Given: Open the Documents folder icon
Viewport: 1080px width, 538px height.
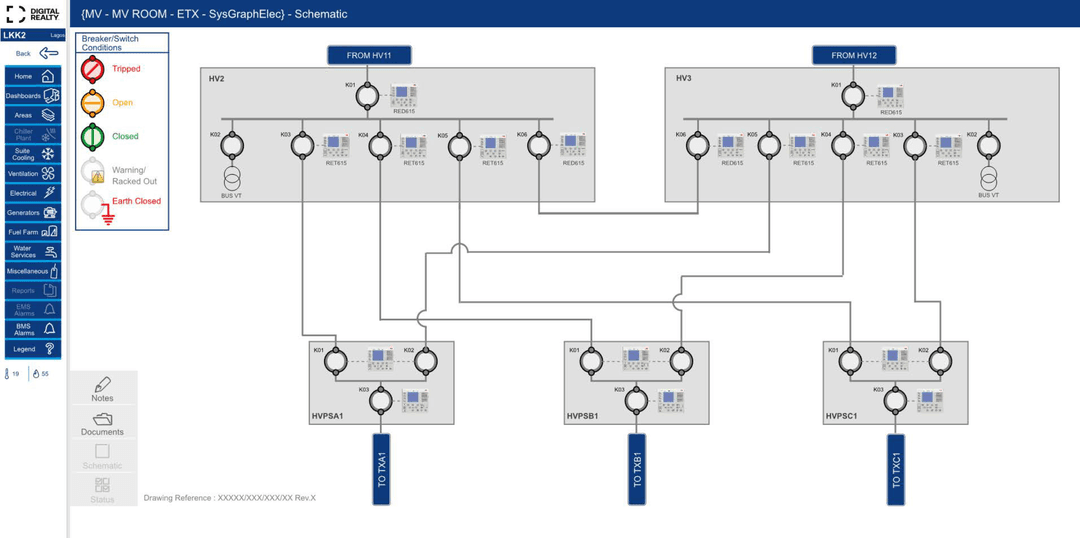Looking at the screenshot, I should click(x=103, y=418).
